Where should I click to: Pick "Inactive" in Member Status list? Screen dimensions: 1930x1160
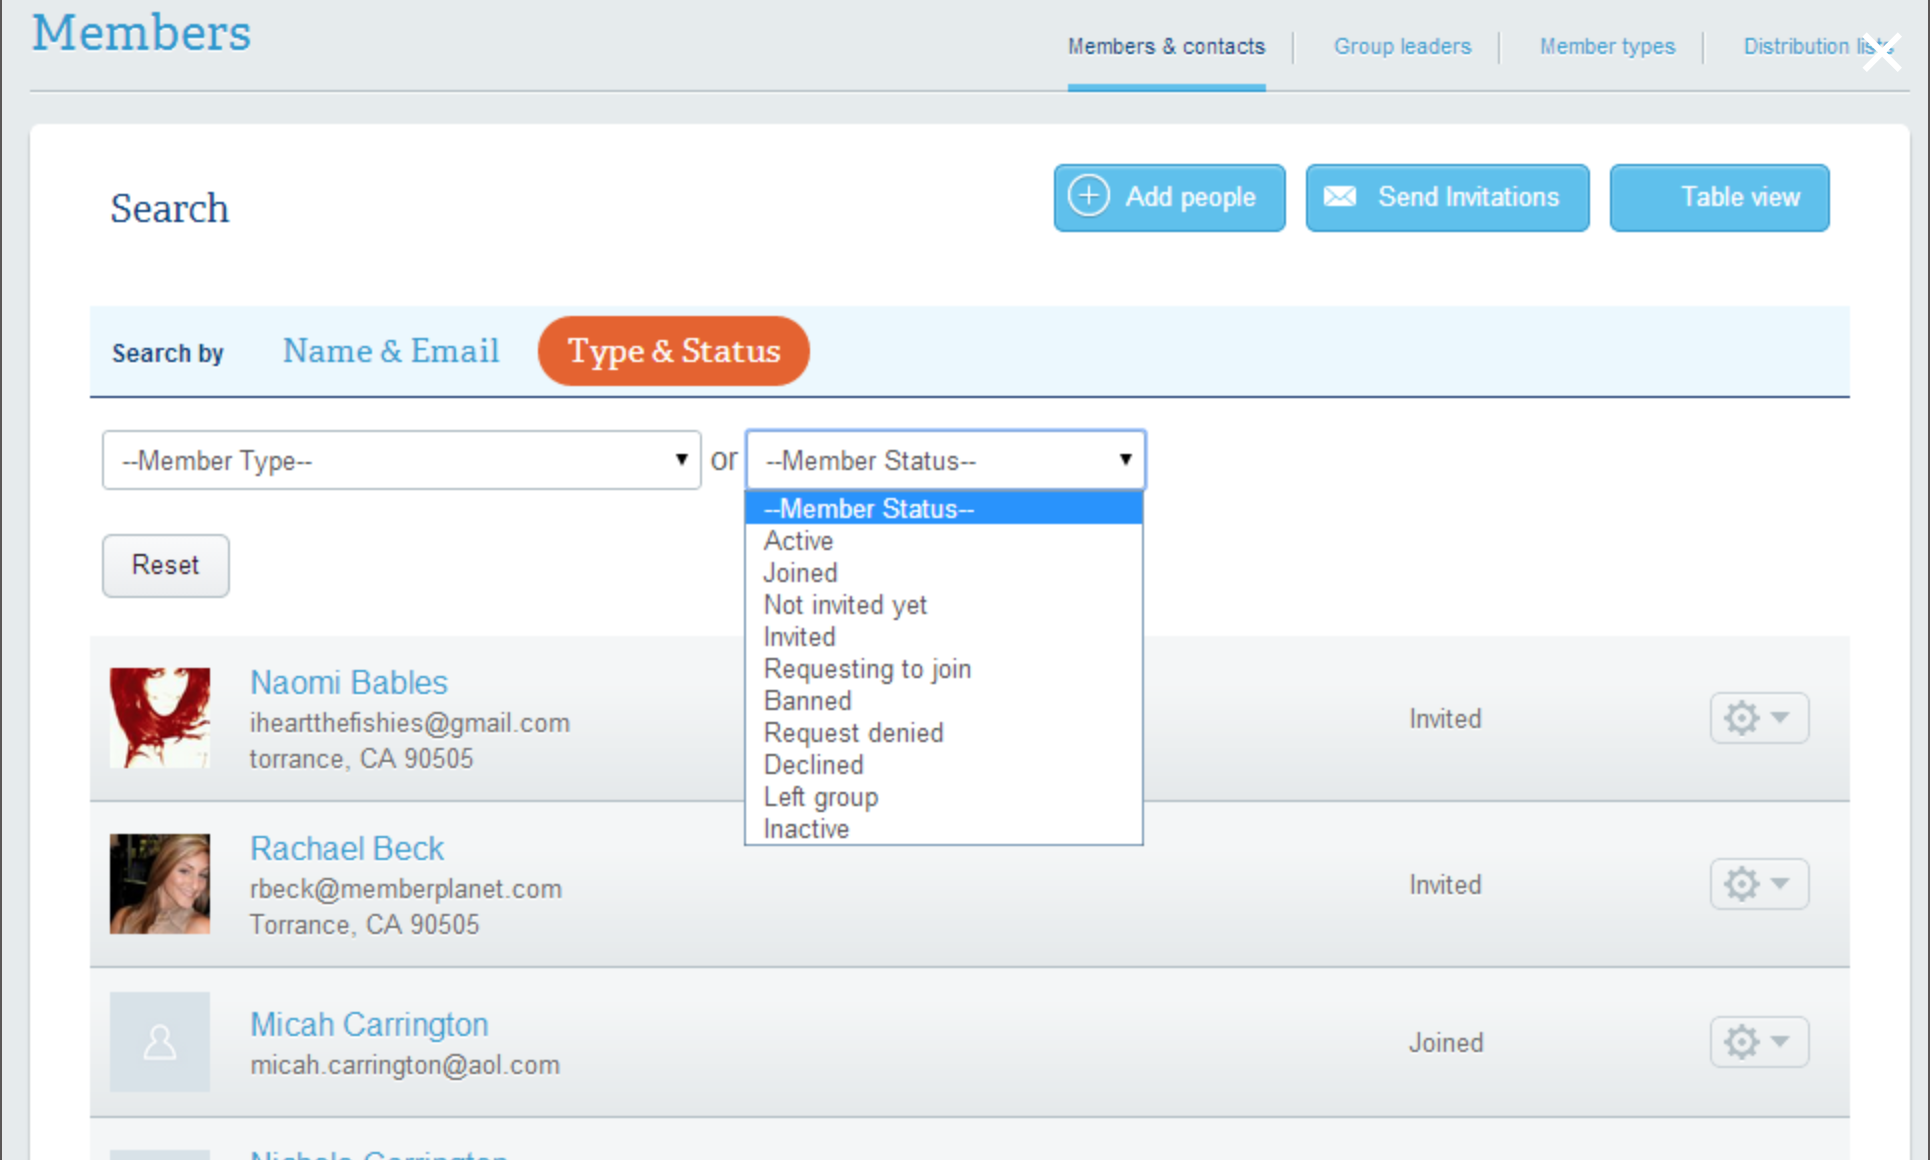coord(806,829)
